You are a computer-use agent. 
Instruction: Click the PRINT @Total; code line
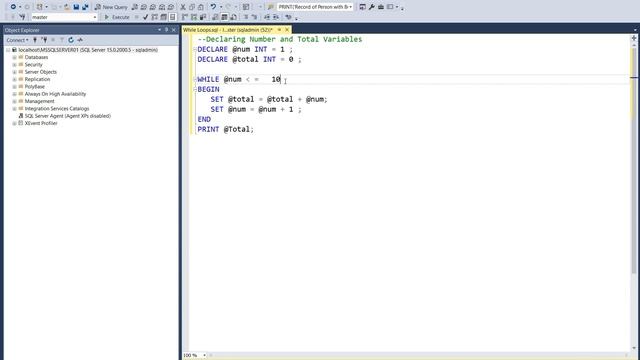tap(225, 129)
